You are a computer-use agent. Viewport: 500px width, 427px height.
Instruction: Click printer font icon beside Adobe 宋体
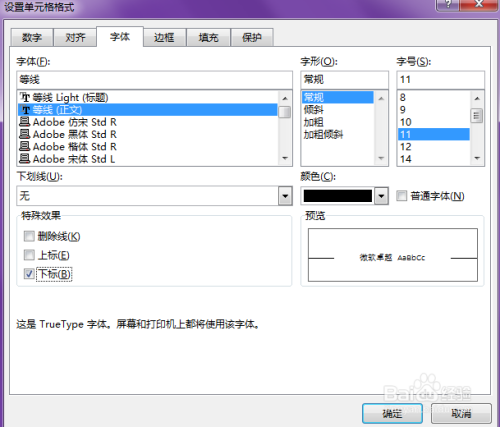coord(25,159)
